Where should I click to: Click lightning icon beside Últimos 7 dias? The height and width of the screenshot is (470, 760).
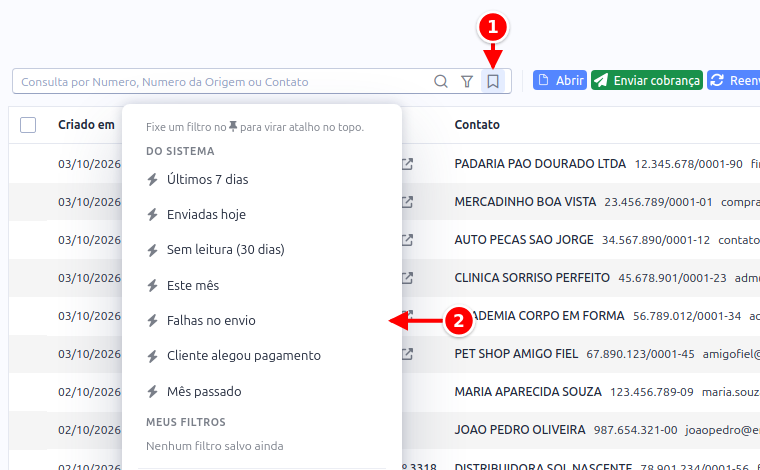coord(153,179)
